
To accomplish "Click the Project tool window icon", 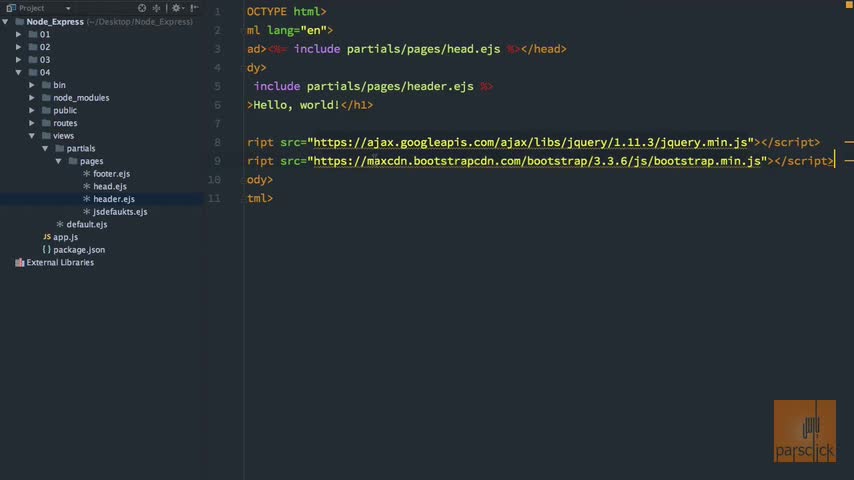I will click(x=10, y=8).
